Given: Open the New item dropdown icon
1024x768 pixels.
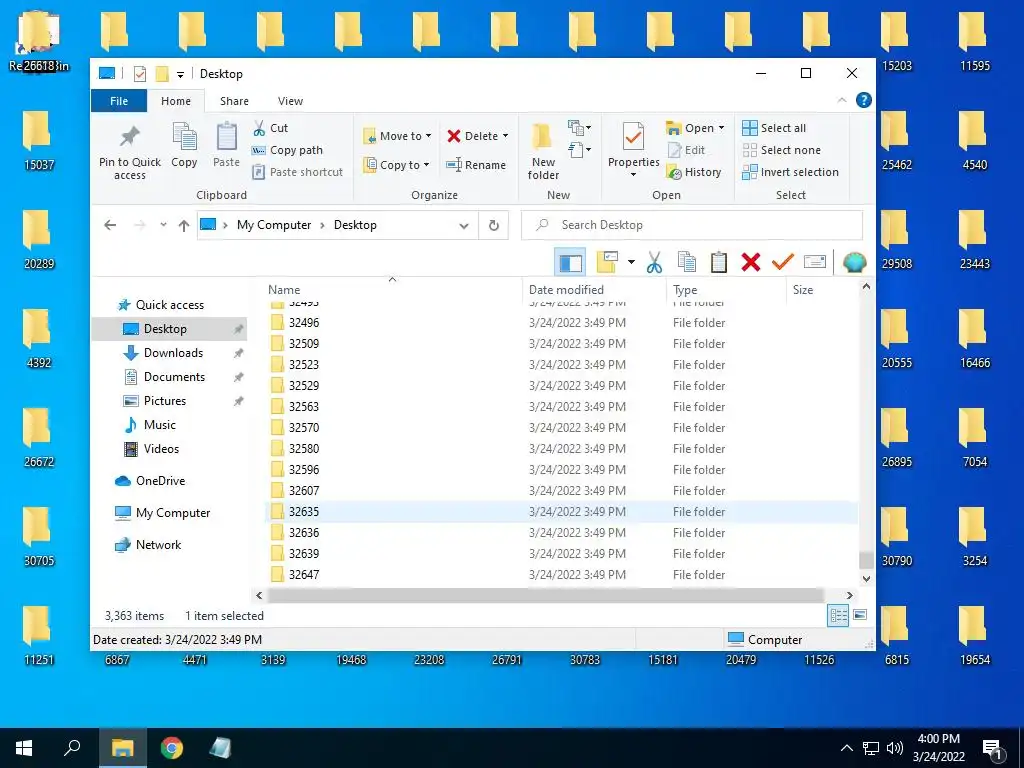Looking at the screenshot, I should click(x=579, y=127).
